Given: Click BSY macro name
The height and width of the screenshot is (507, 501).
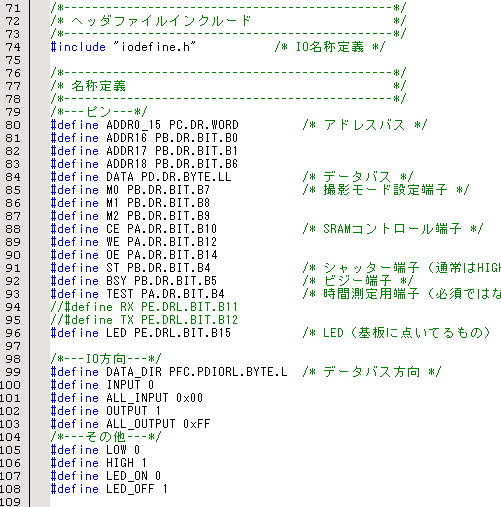Looking at the screenshot, I should click(x=116, y=281).
